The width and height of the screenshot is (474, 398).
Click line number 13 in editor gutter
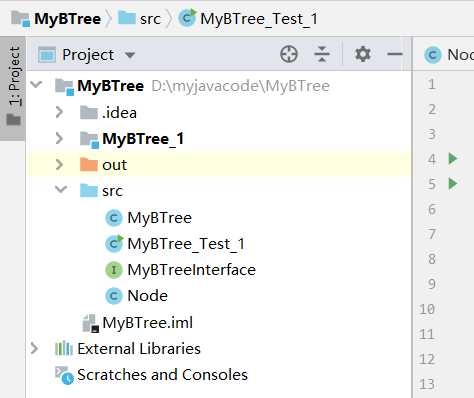pyautogui.click(x=427, y=384)
